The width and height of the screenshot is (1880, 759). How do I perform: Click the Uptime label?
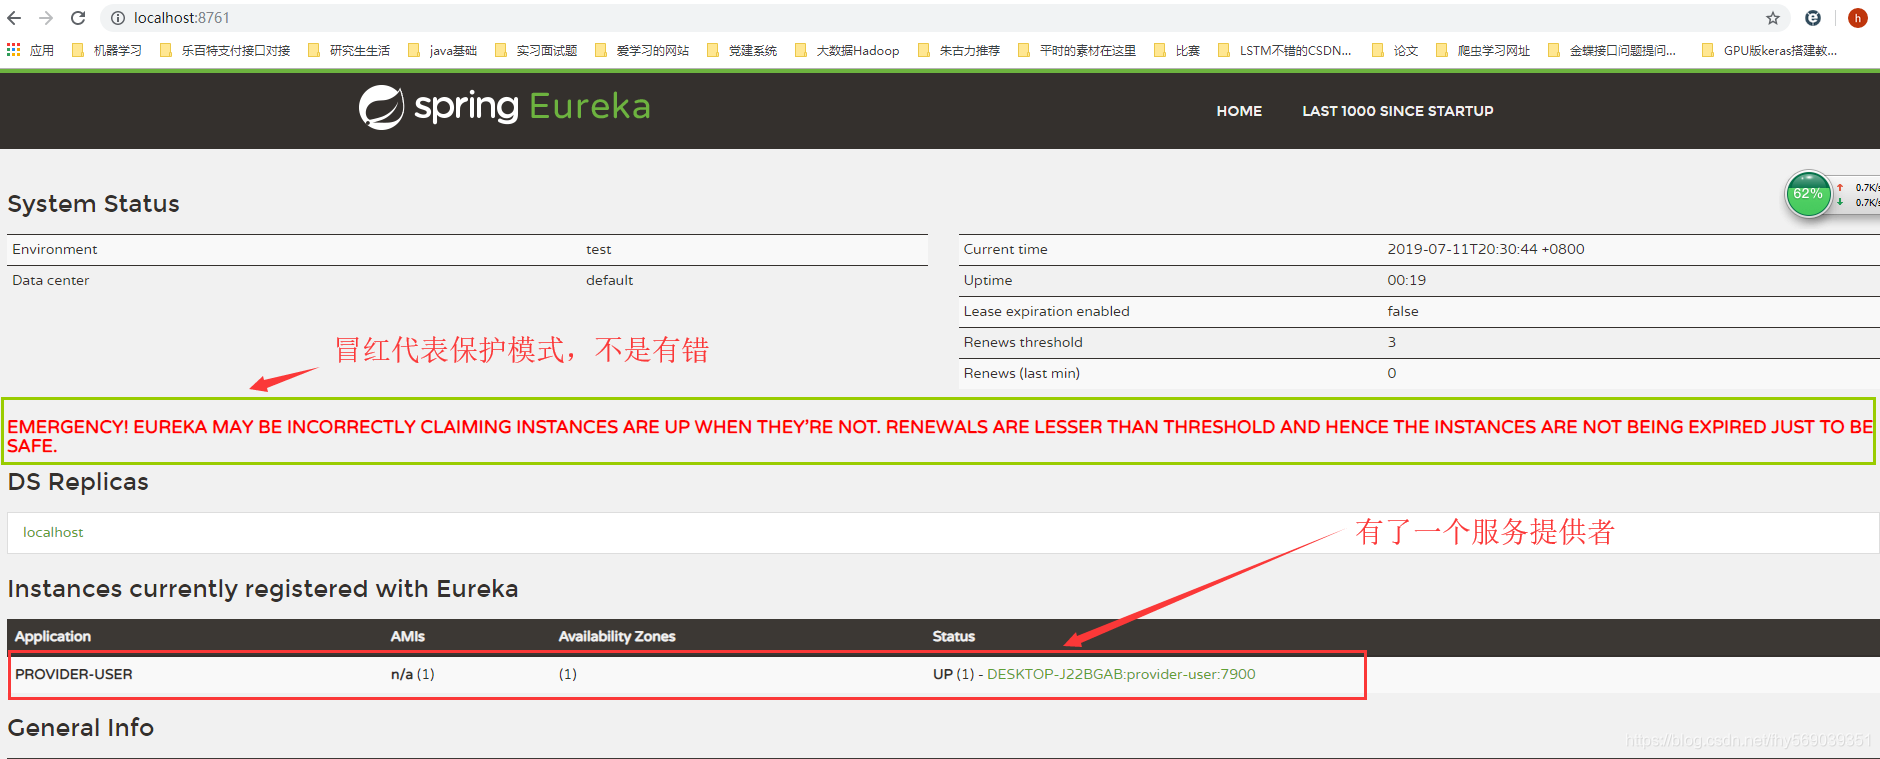tap(988, 281)
